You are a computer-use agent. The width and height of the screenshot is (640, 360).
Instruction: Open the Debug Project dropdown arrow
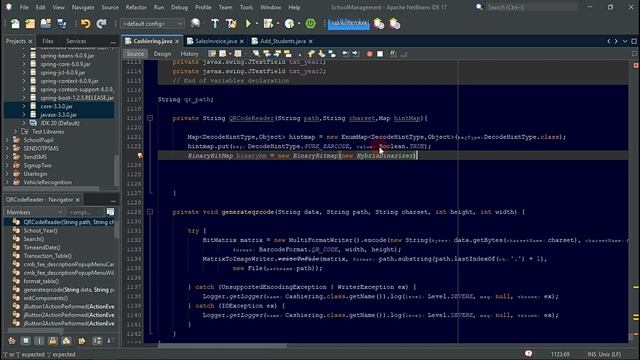pyautogui.click(x=278, y=24)
